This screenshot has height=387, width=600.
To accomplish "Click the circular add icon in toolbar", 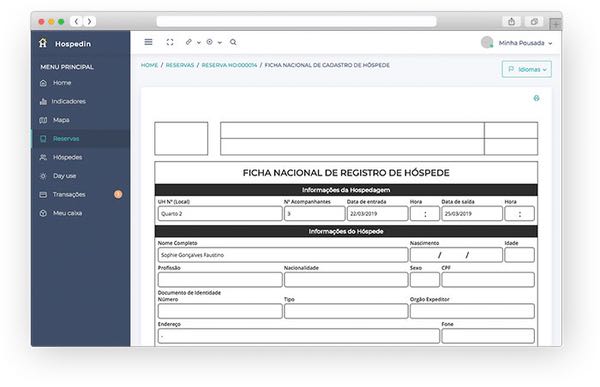I will pyautogui.click(x=210, y=42).
